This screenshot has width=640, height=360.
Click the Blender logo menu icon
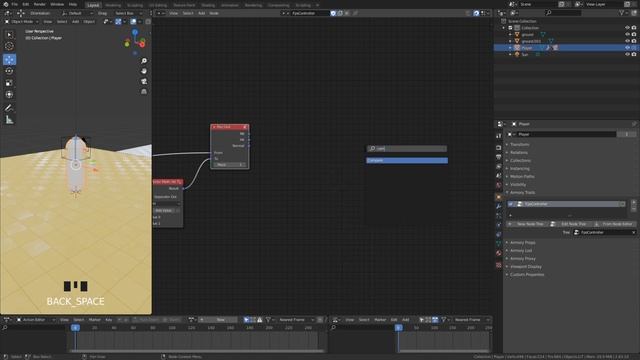[6, 4]
